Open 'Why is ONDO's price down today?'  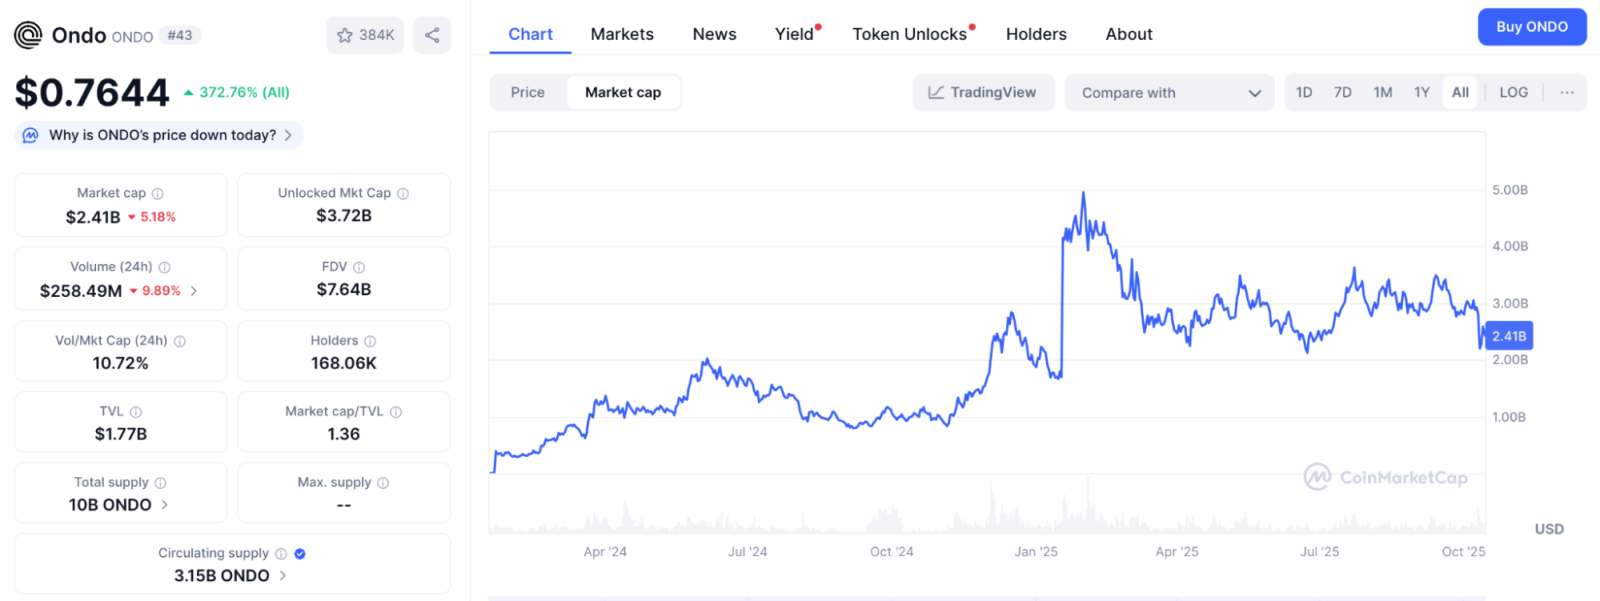click(162, 135)
